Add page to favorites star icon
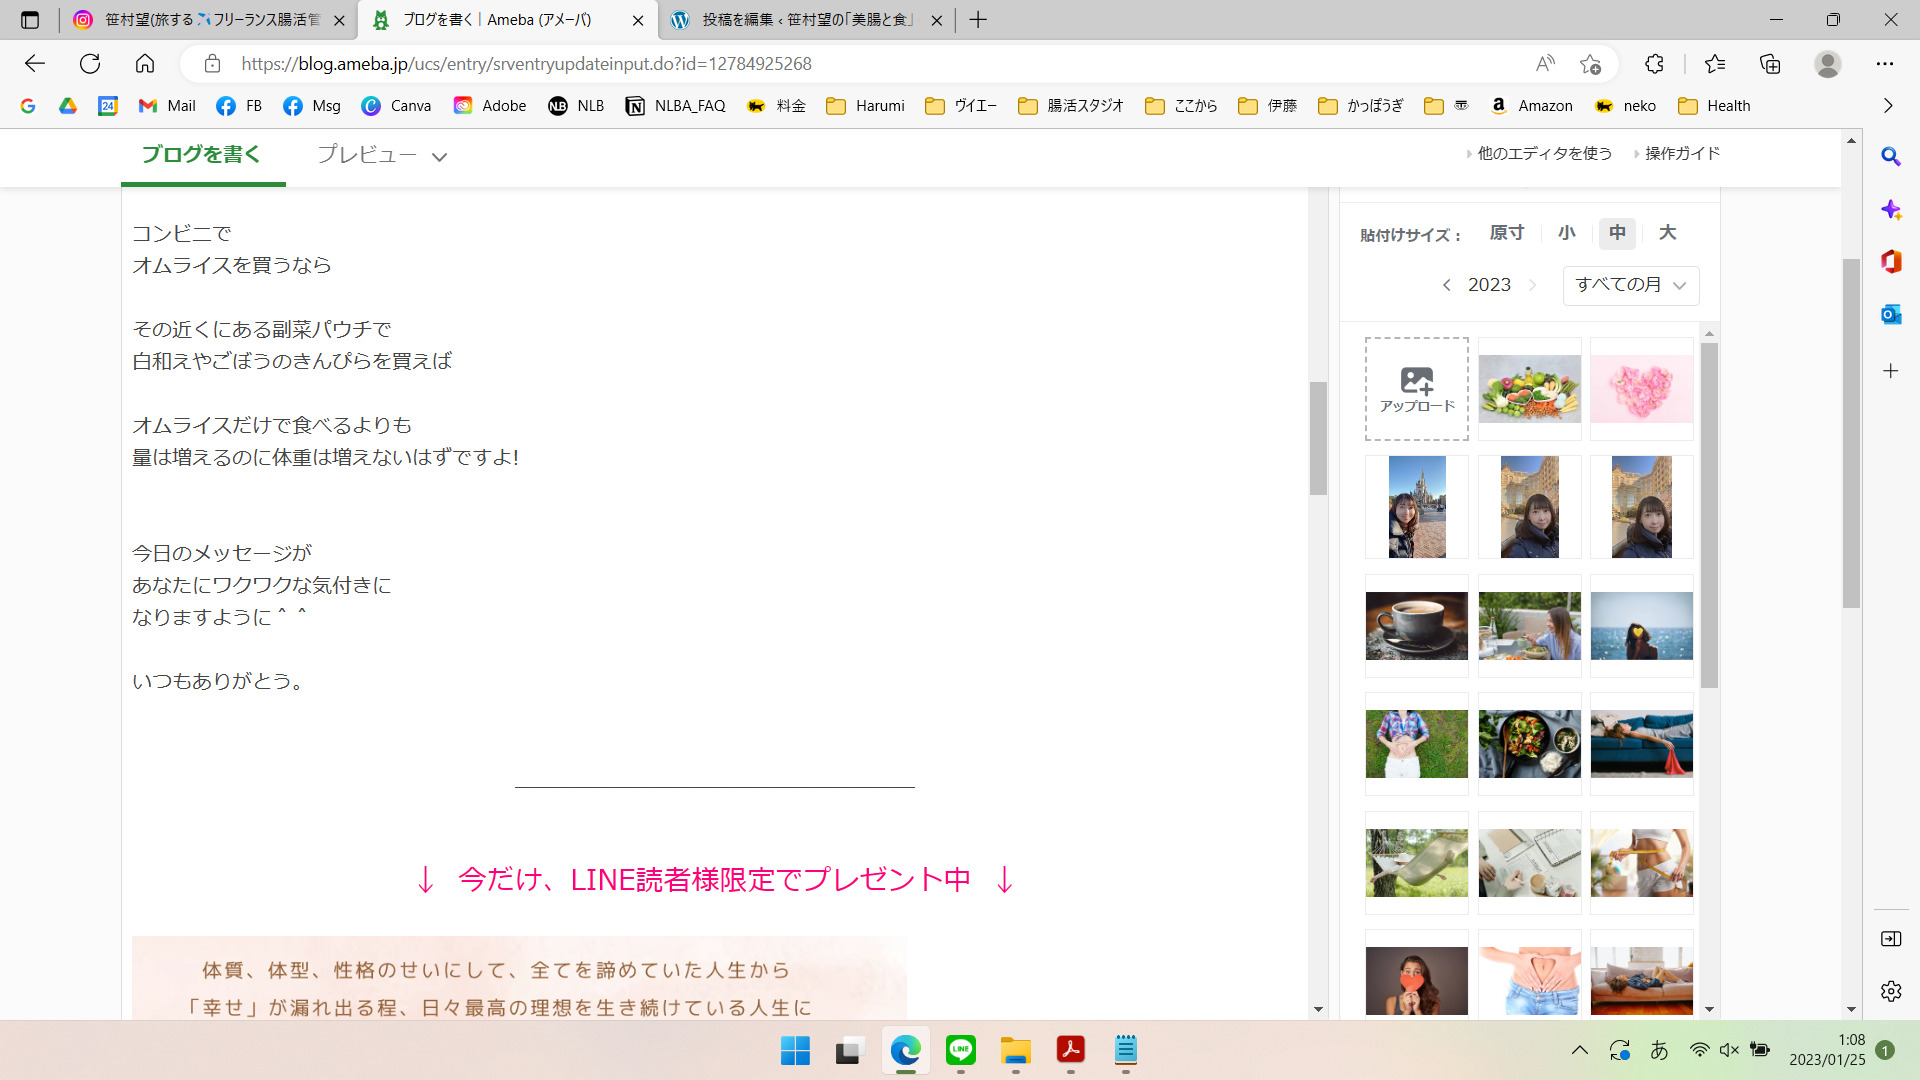This screenshot has width=1920, height=1080. 1590,64
